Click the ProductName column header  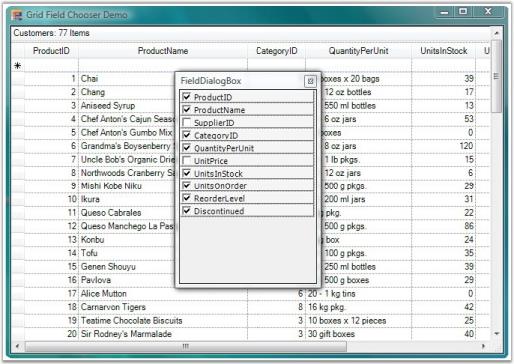tap(163, 51)
